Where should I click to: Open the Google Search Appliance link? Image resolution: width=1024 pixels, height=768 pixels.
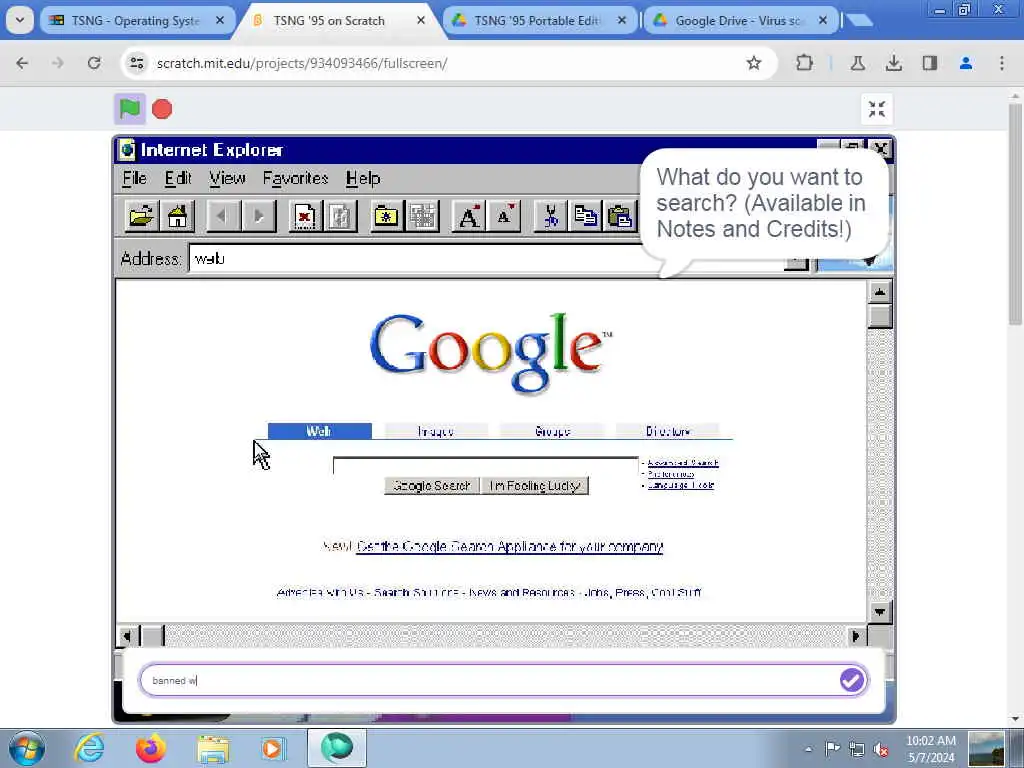point(510,547)
